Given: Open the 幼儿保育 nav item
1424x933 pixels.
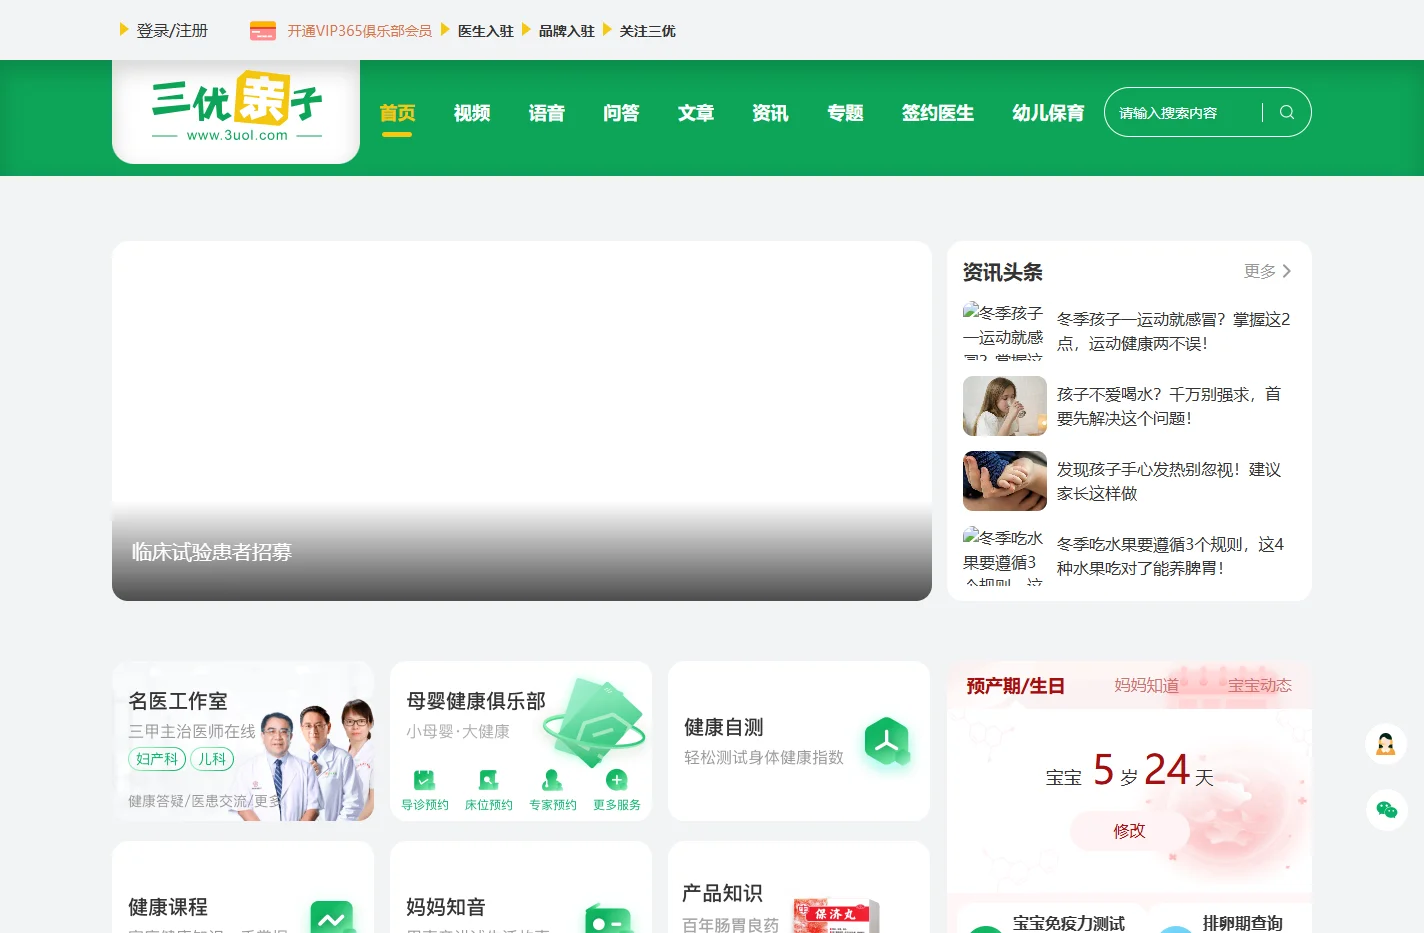Looking at the screenshot, I should 1048,113.
